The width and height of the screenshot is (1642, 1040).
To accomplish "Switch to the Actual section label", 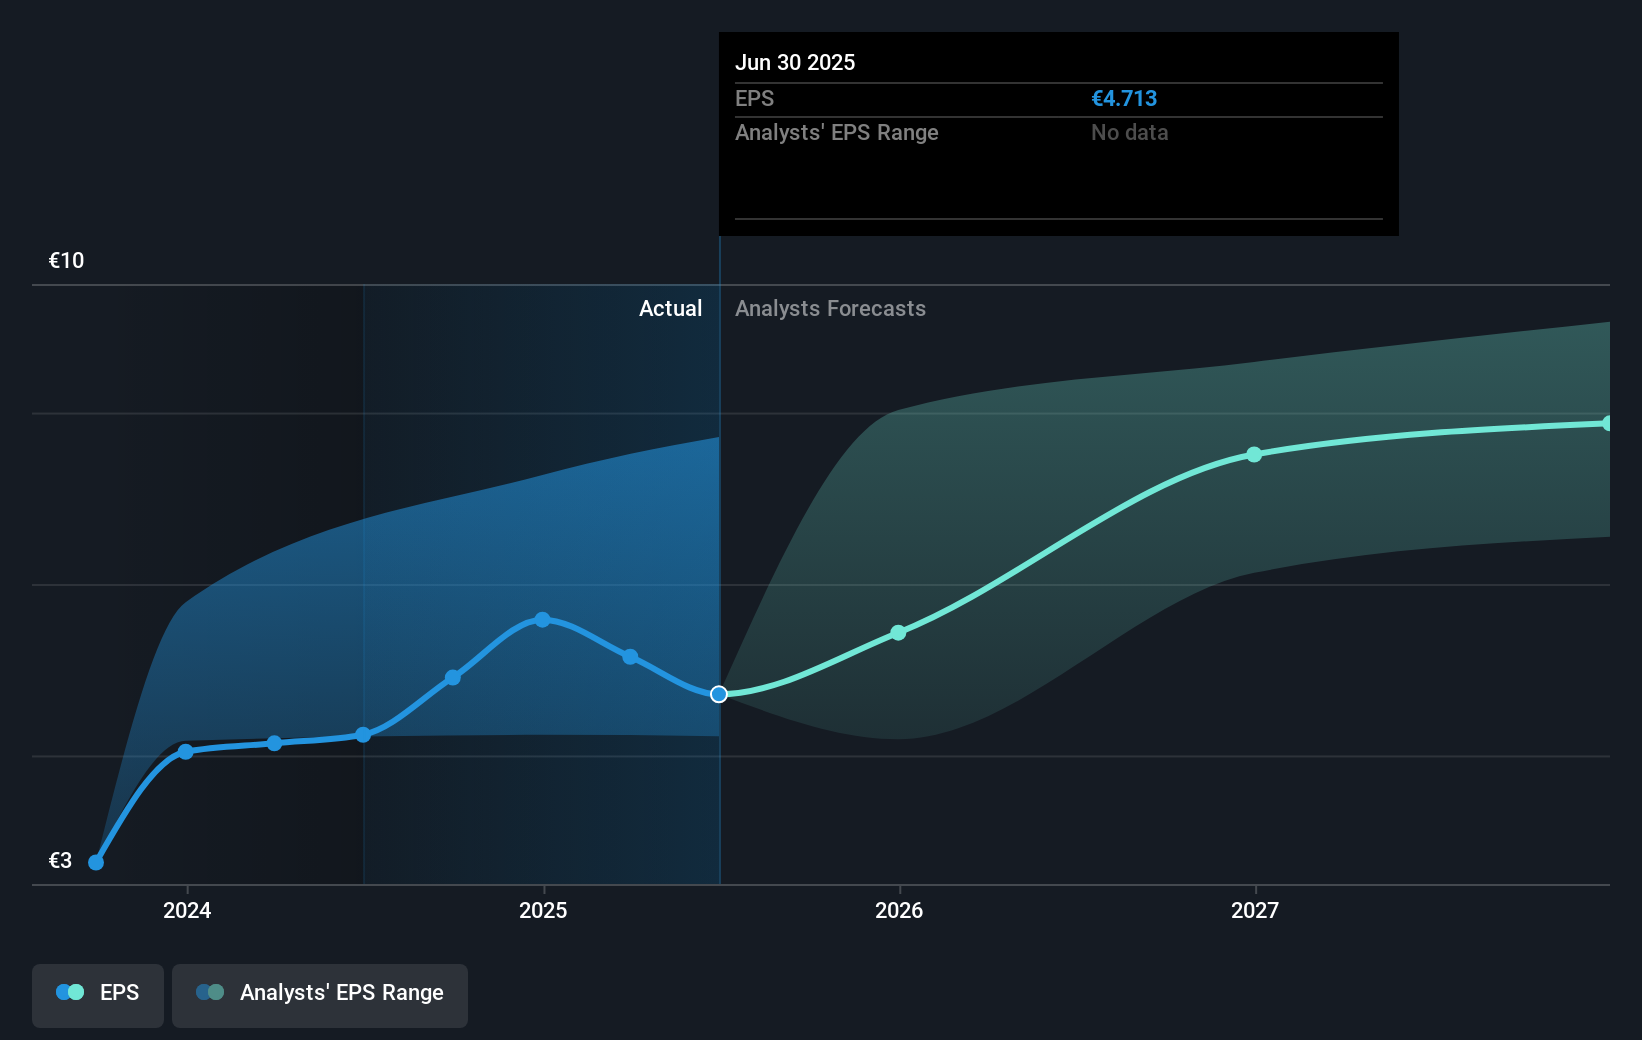I will 670,309.
